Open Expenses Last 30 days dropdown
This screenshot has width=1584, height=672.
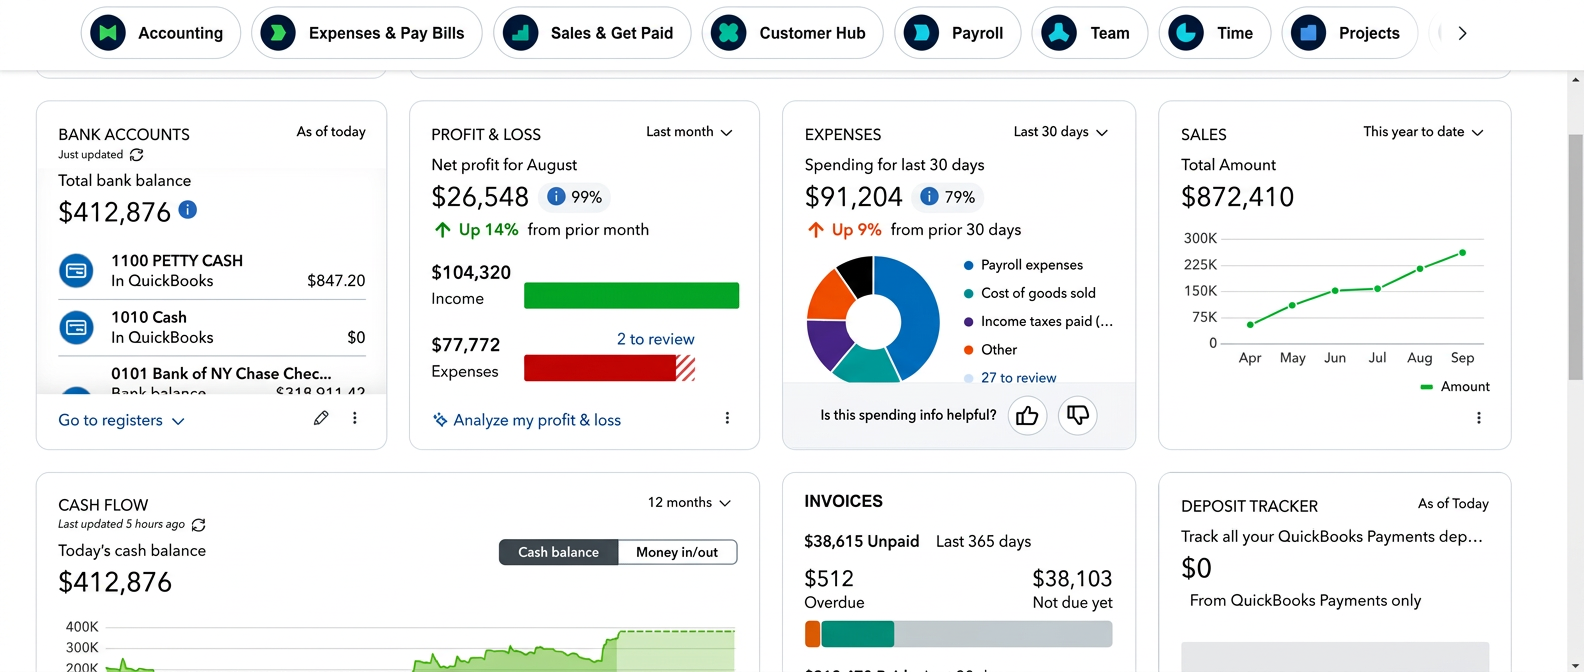(1061, 132)
